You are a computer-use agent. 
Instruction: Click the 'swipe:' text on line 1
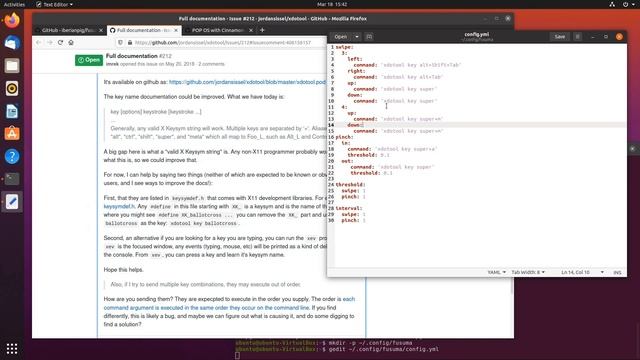point(344,47)
